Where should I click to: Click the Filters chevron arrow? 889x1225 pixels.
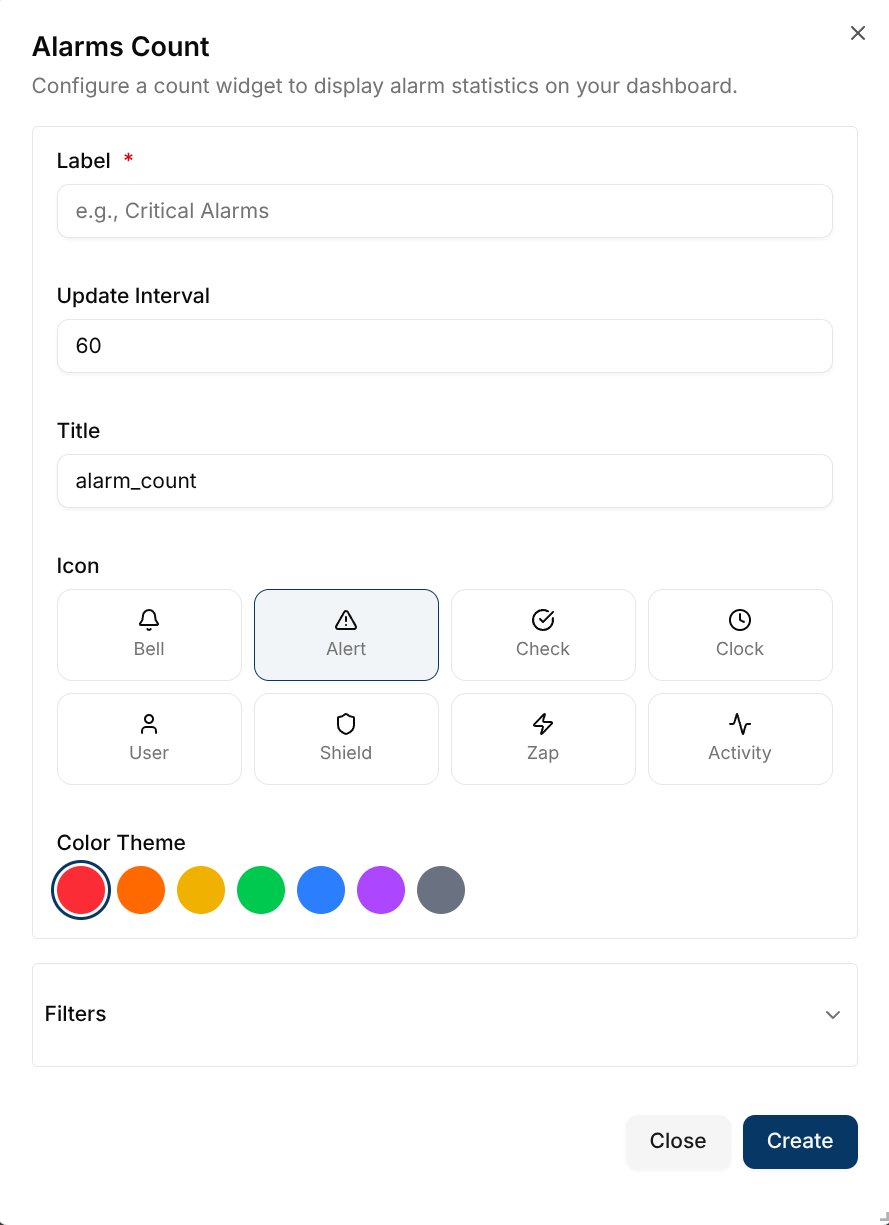832,1015
